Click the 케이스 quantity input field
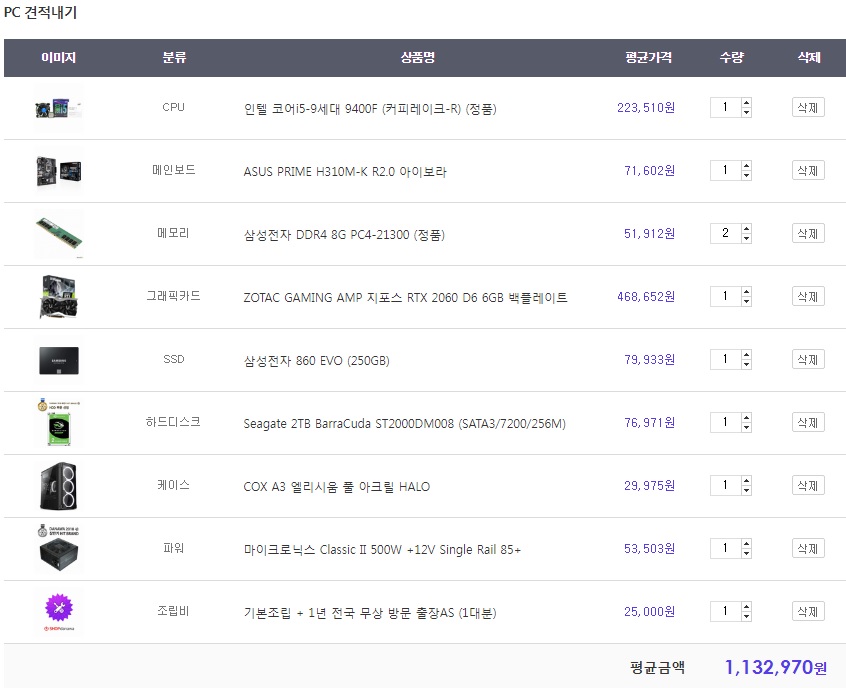This screenshot has height=688, width=846. click(x=725, y=486)
